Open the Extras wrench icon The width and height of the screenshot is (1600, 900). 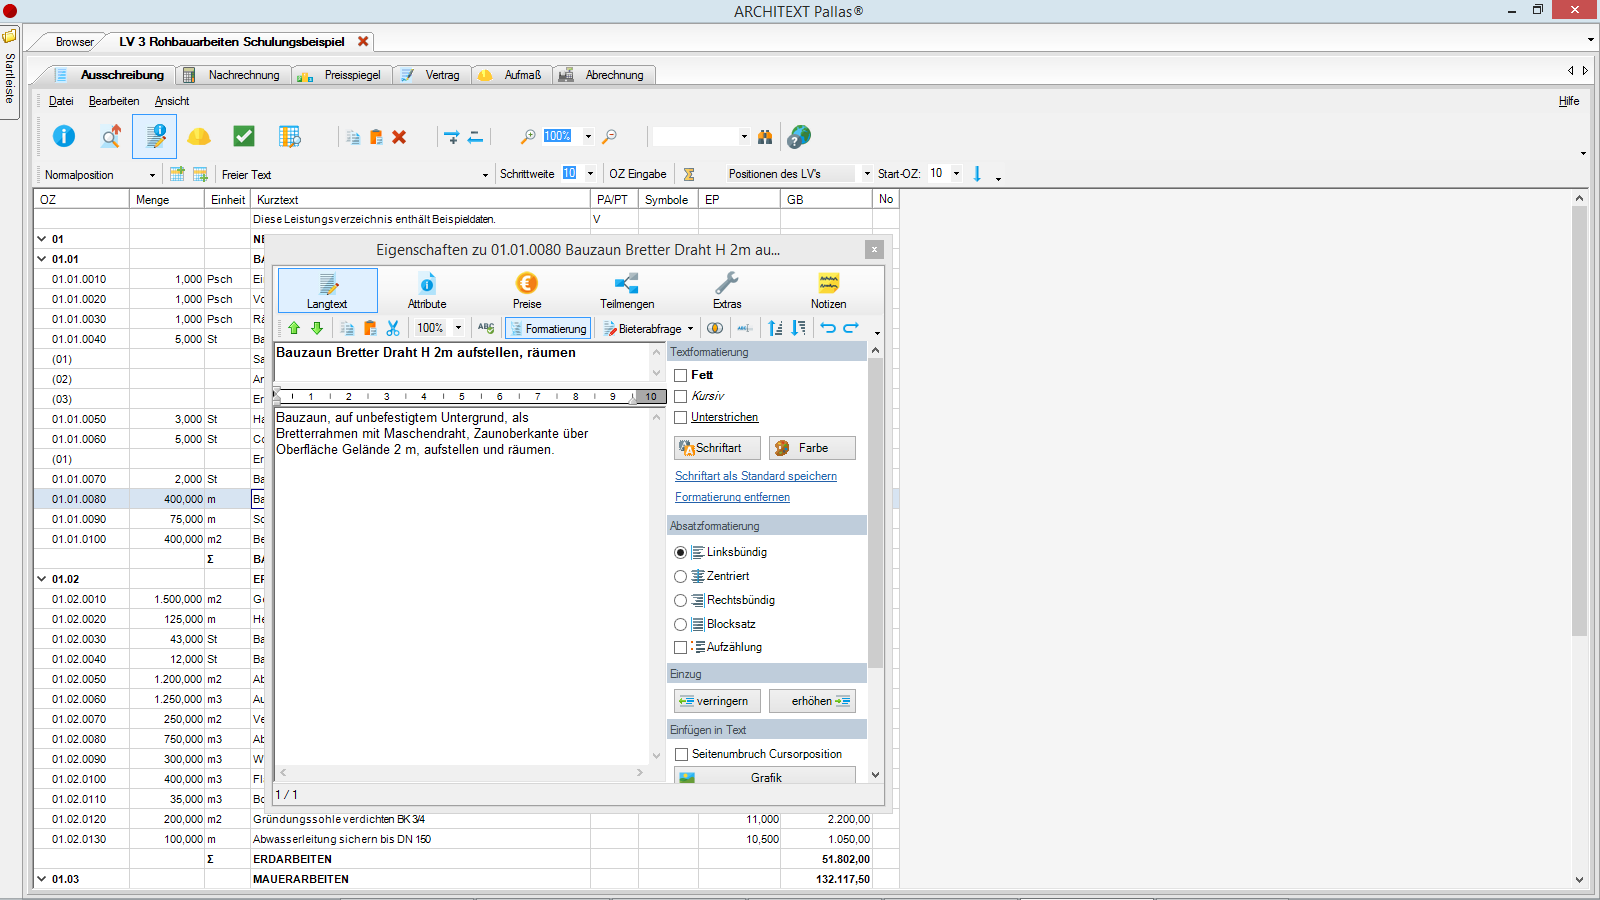coord(727,290)
